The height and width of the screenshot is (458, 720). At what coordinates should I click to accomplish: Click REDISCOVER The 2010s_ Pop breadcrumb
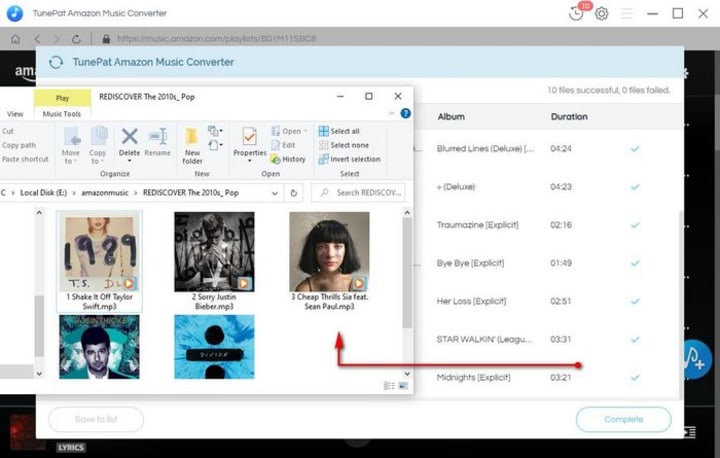tap(191, 193)
